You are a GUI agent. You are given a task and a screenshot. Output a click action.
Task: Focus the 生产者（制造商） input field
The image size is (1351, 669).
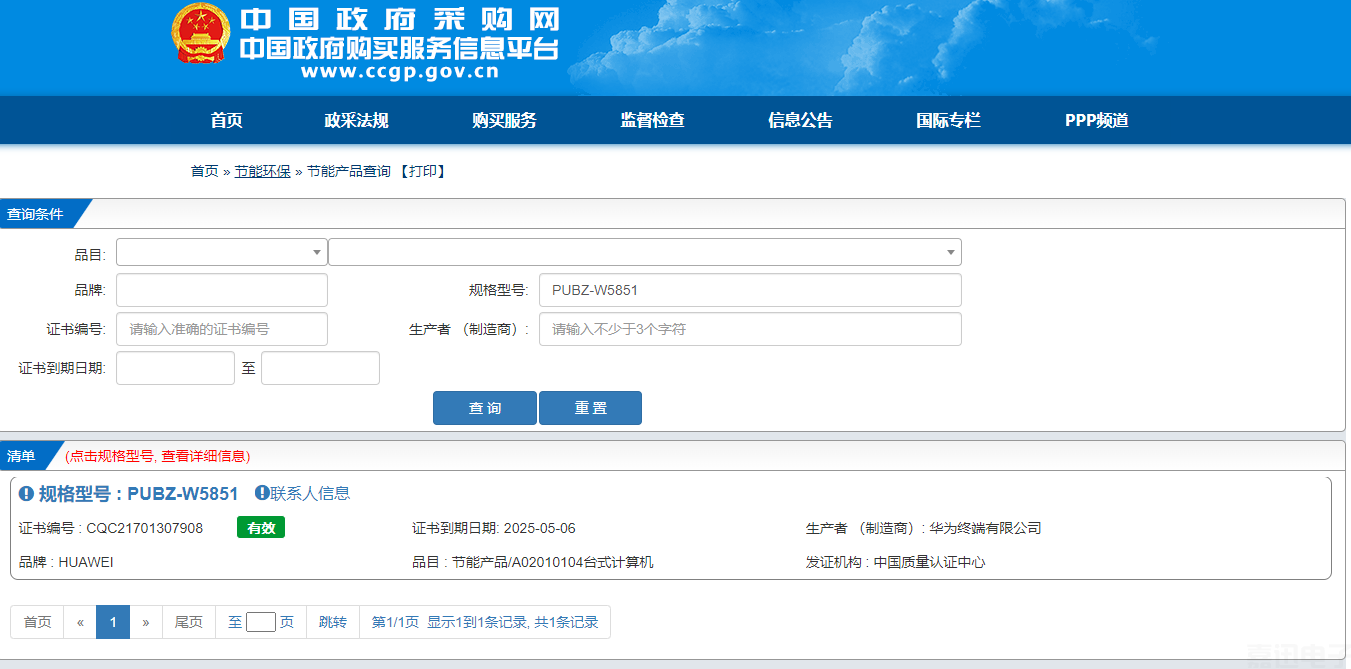pos(750,329)
